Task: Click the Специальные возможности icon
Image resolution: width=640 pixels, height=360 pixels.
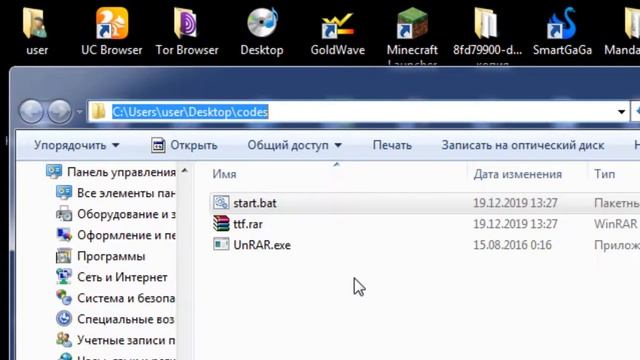Action: click(64, 318)
